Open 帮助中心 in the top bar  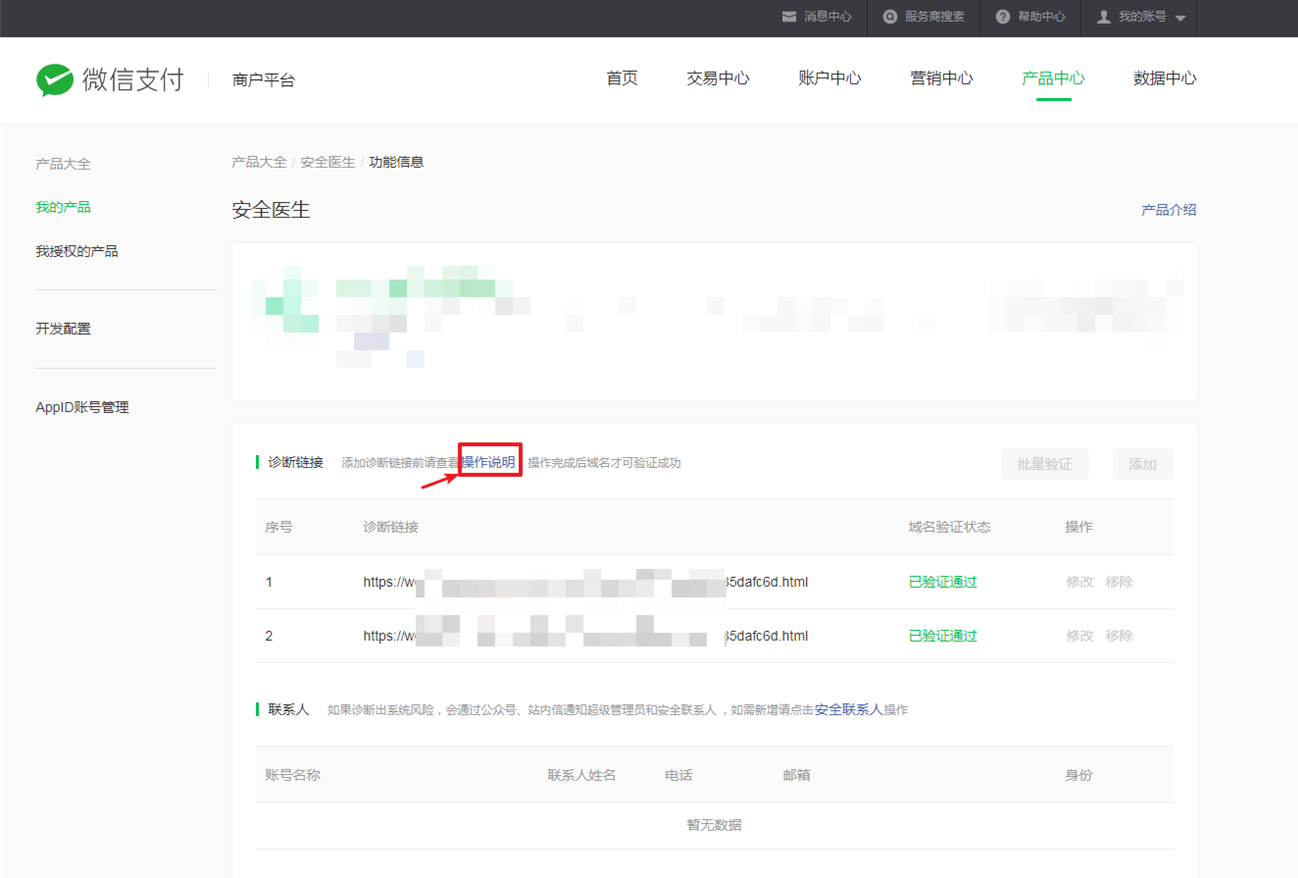(1041, 17)
